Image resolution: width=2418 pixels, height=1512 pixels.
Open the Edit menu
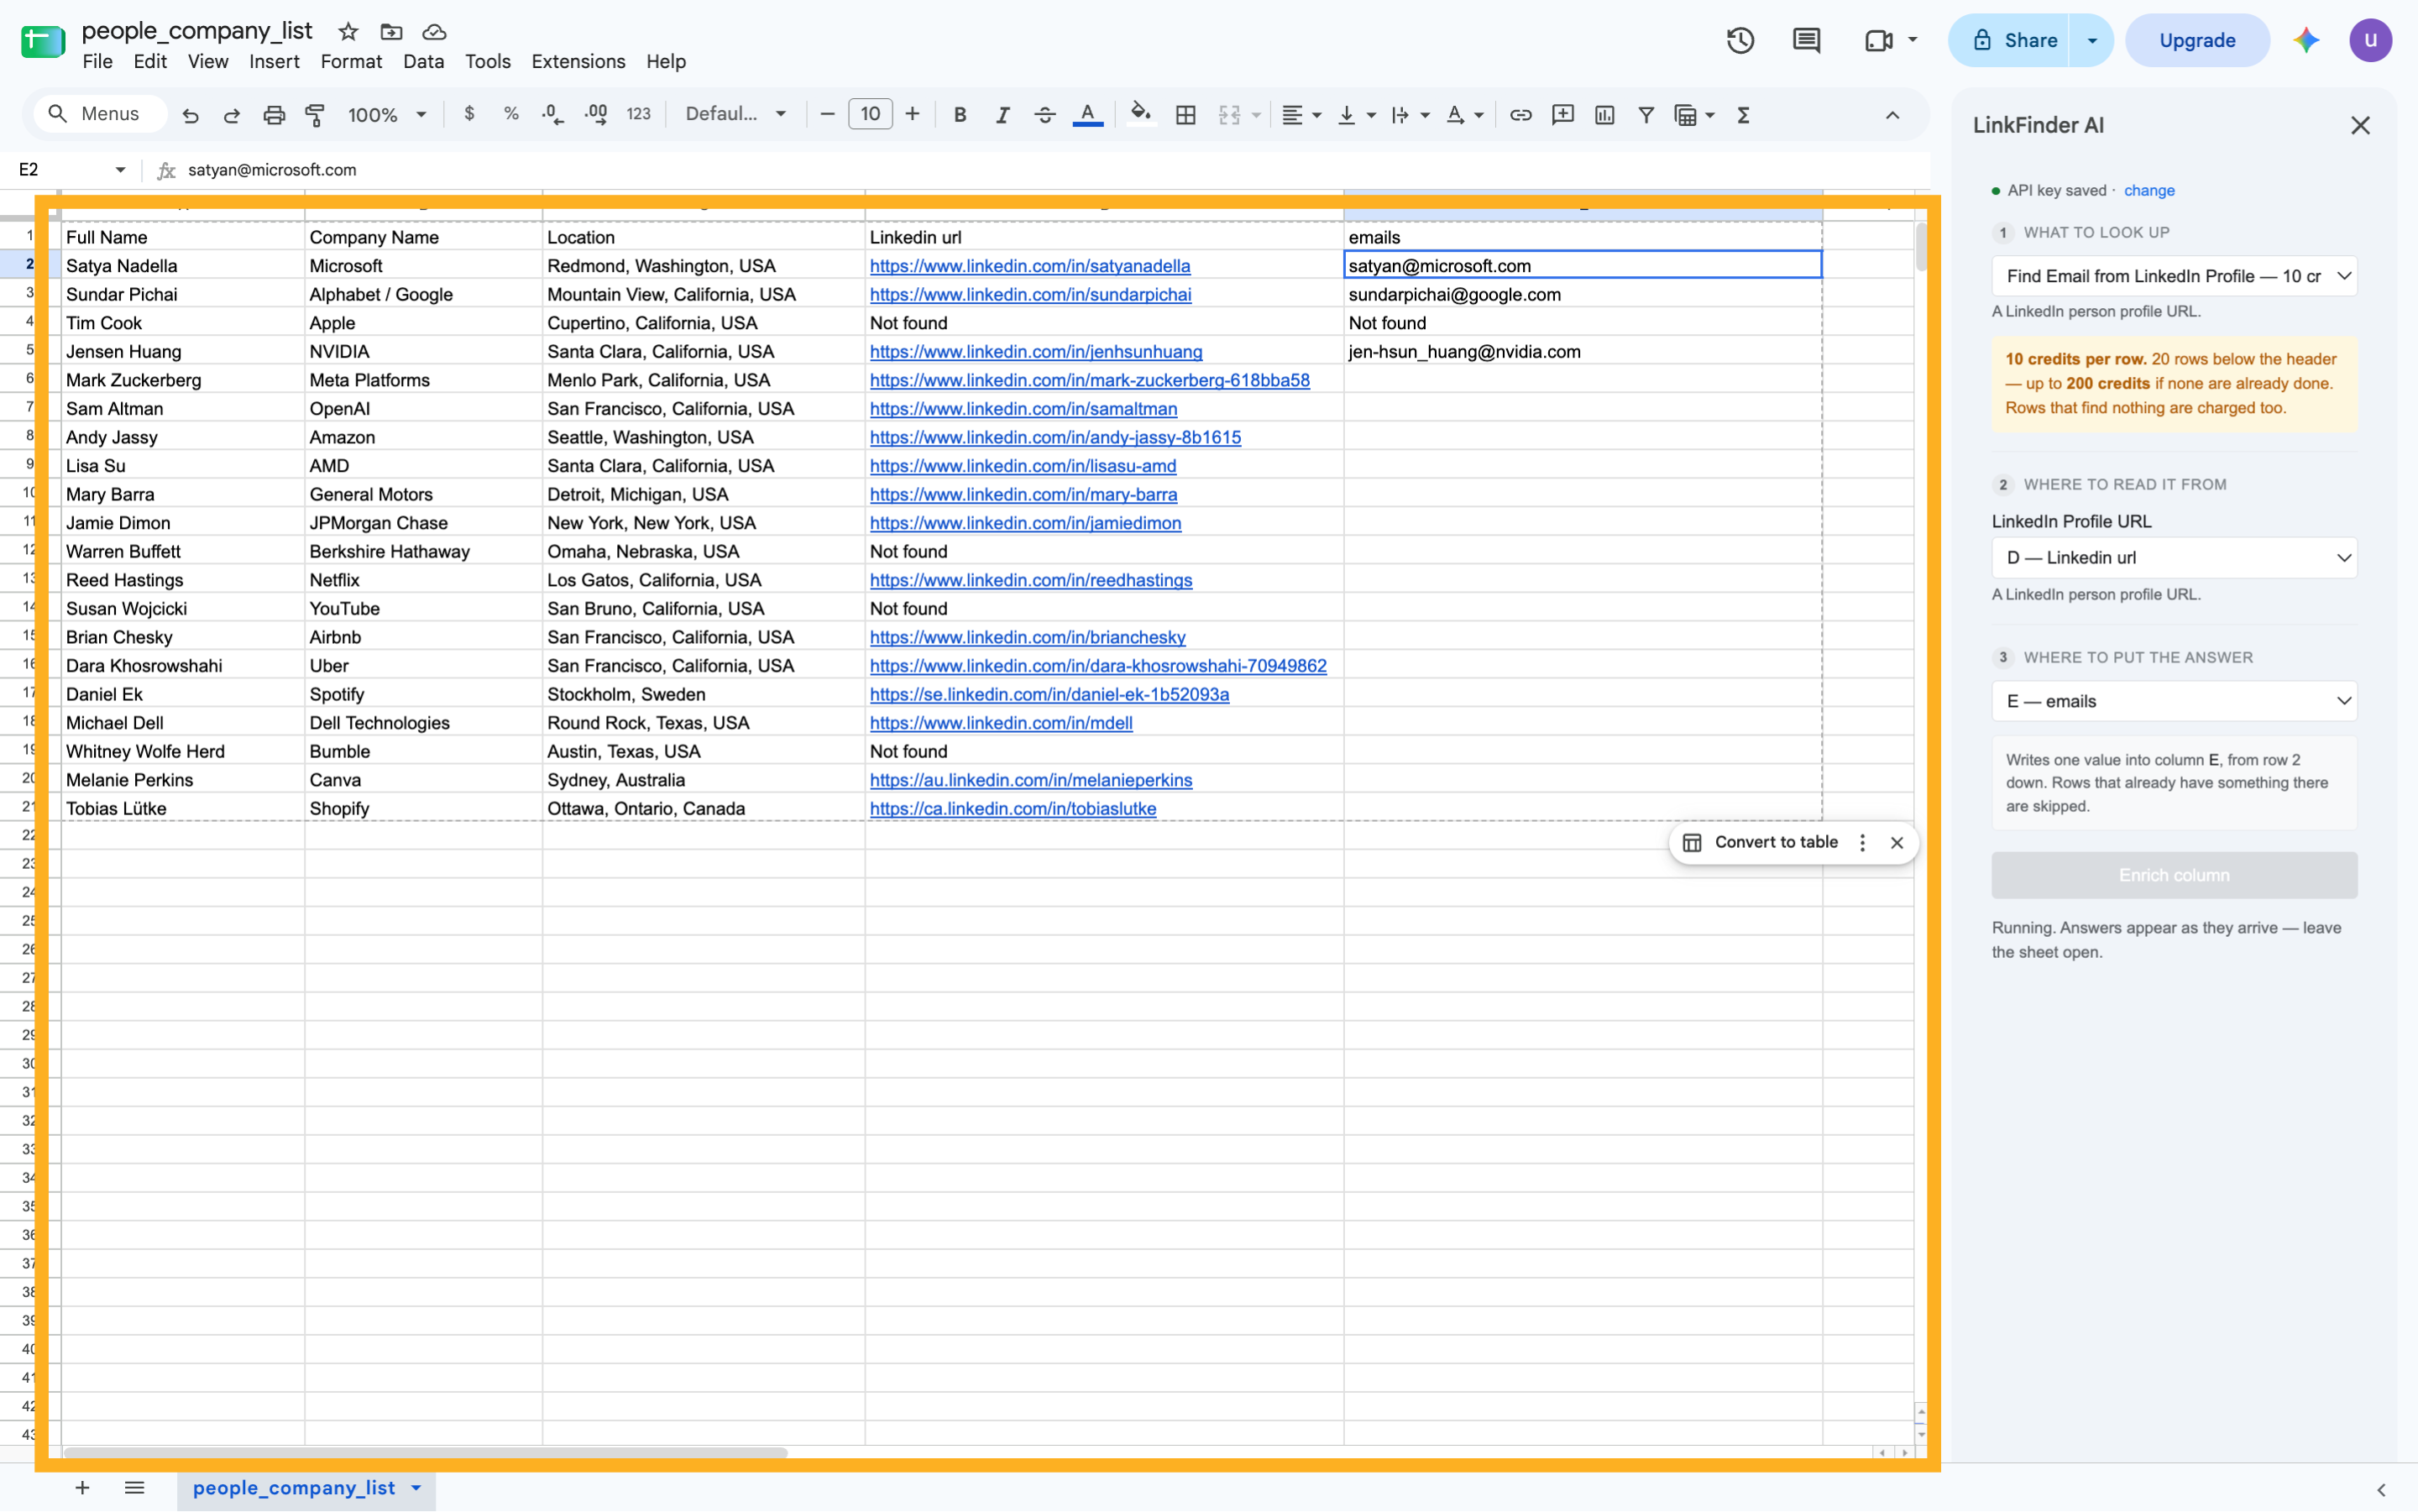(150, 62)
